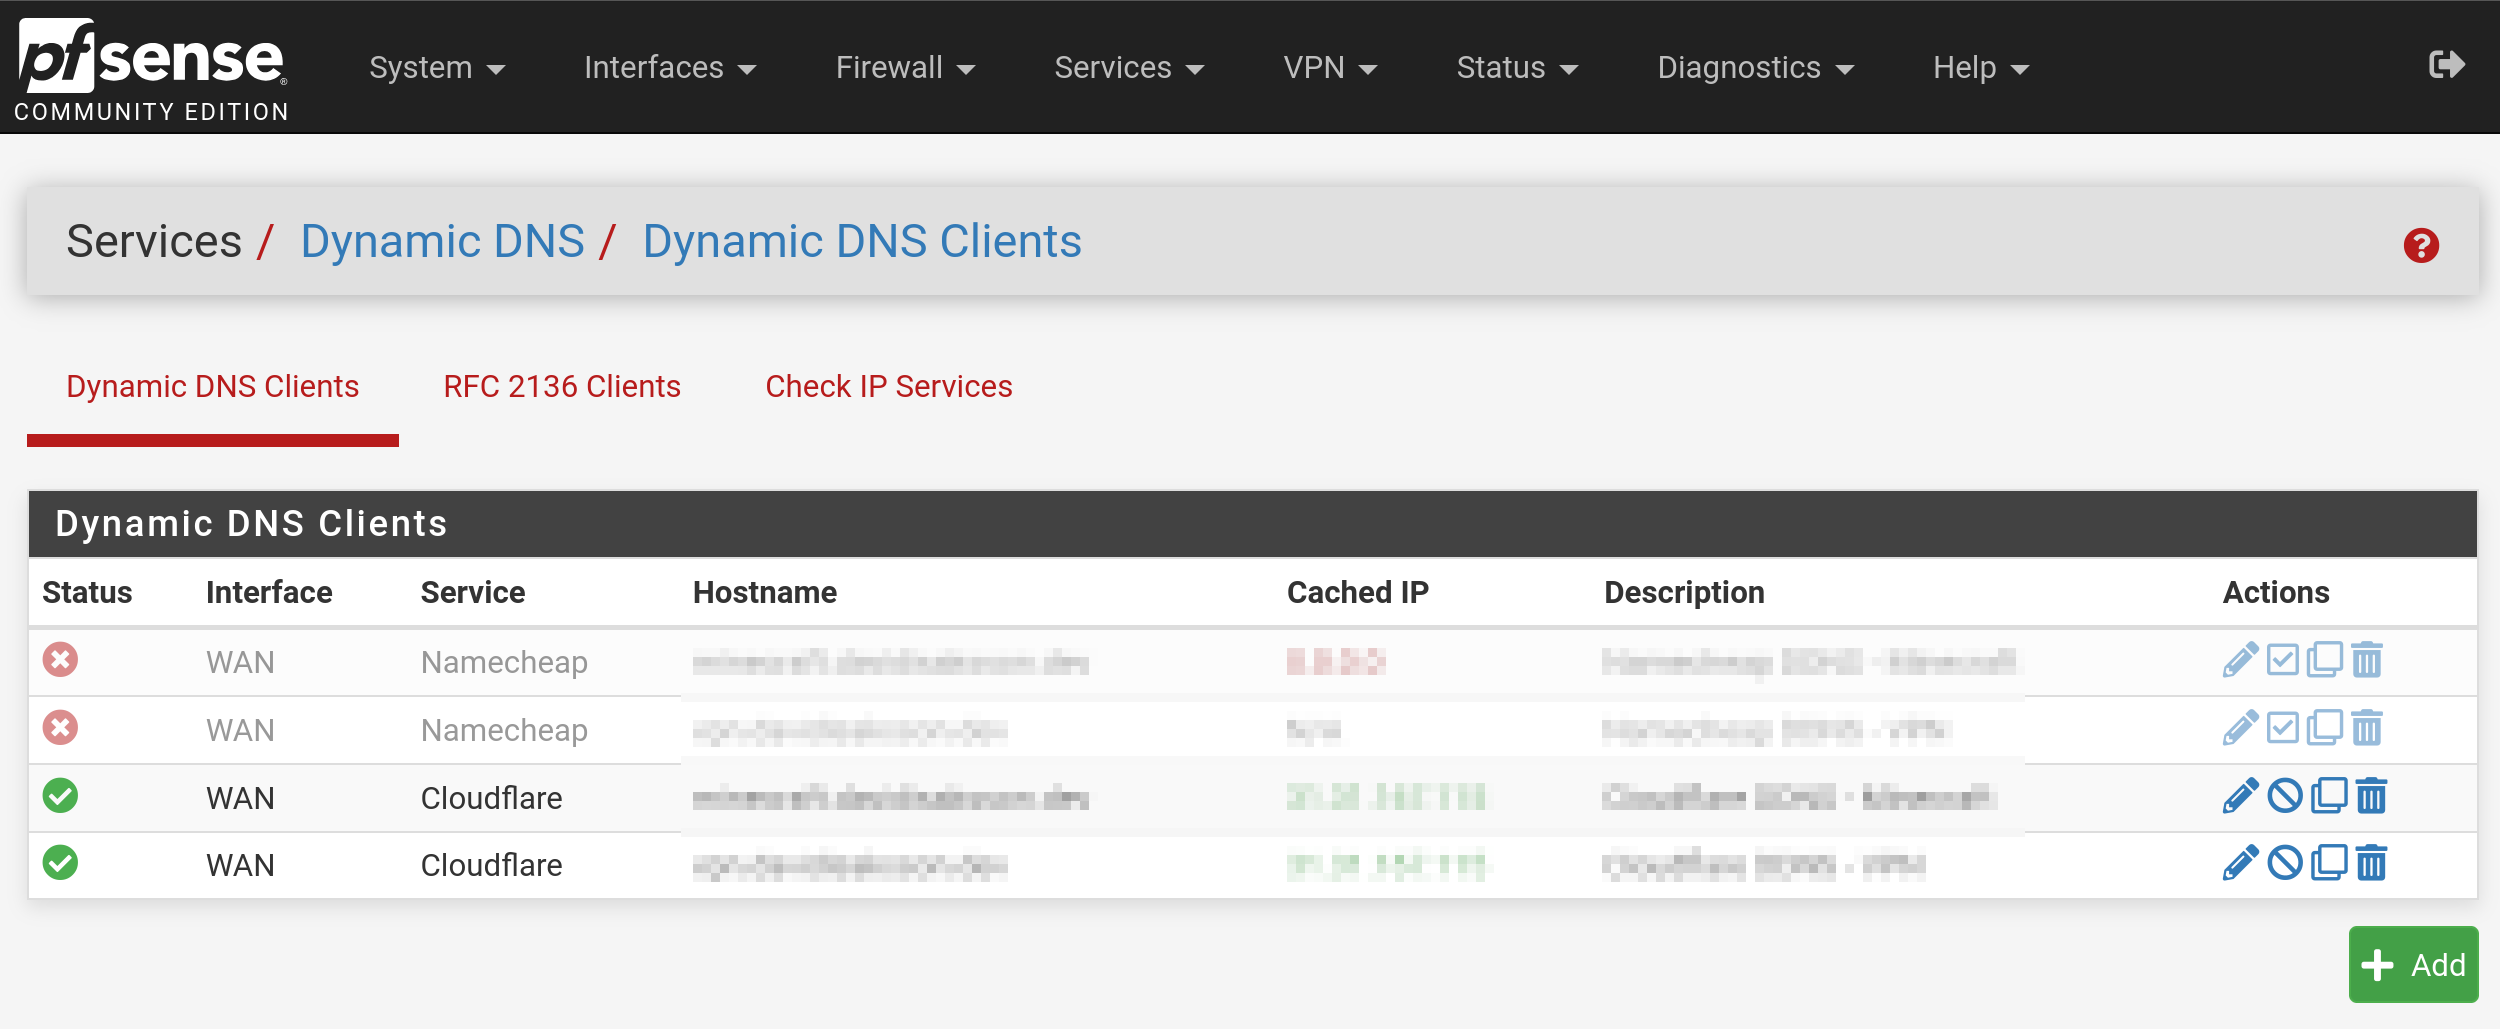Enable the second Namecheap client via checkbox icon
Image resolution: width=2500 pixels, height=1029 pixels.
click(x=2283, y=728)
